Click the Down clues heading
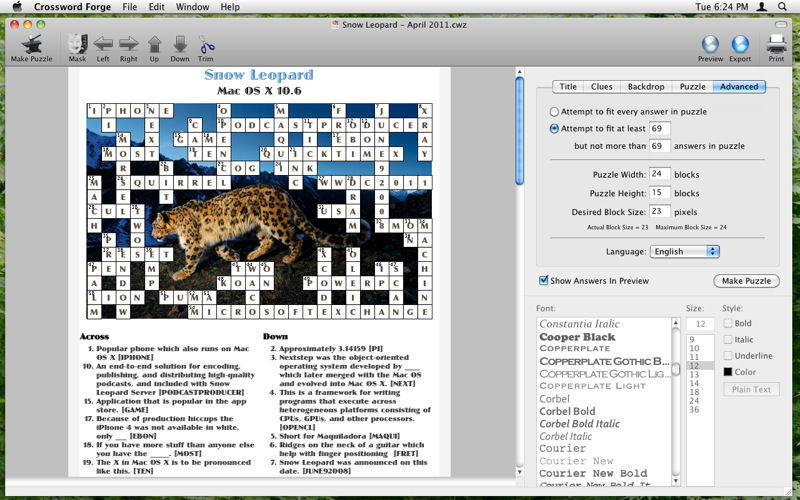Viewport: 800px width, 500px height. click(x=276, y=336)
